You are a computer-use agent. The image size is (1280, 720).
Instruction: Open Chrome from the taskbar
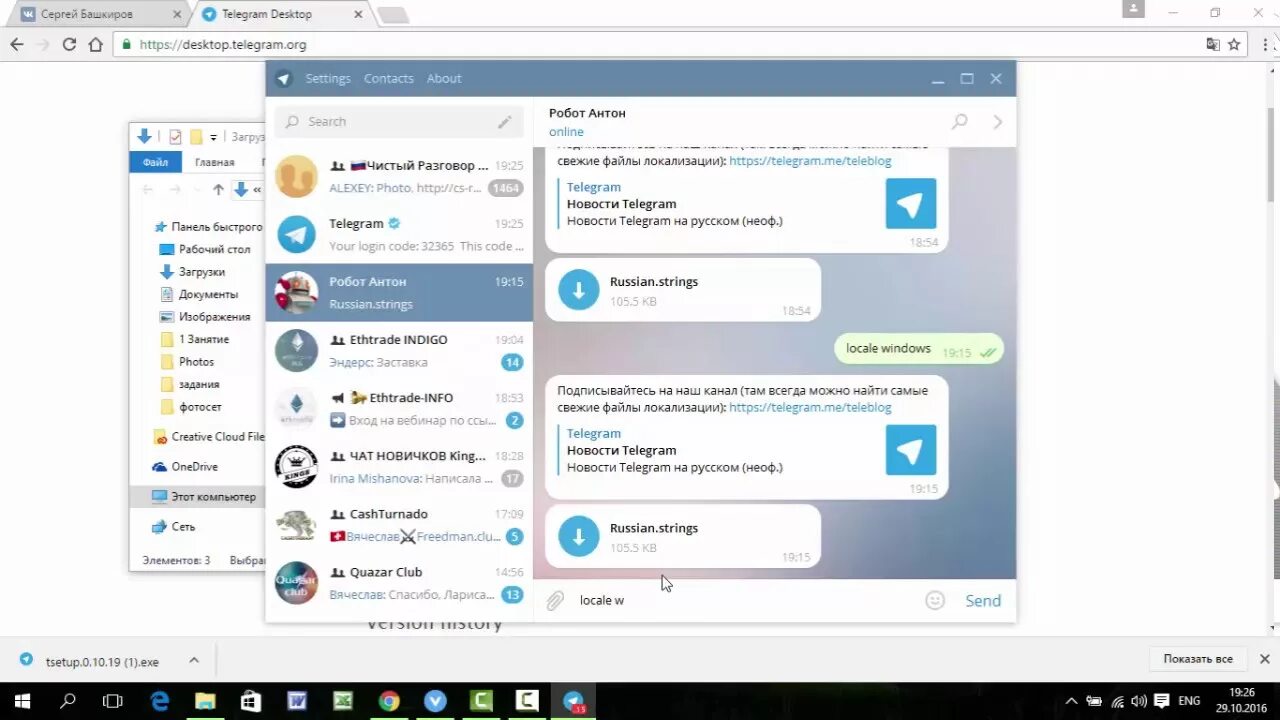pos(389,701)
